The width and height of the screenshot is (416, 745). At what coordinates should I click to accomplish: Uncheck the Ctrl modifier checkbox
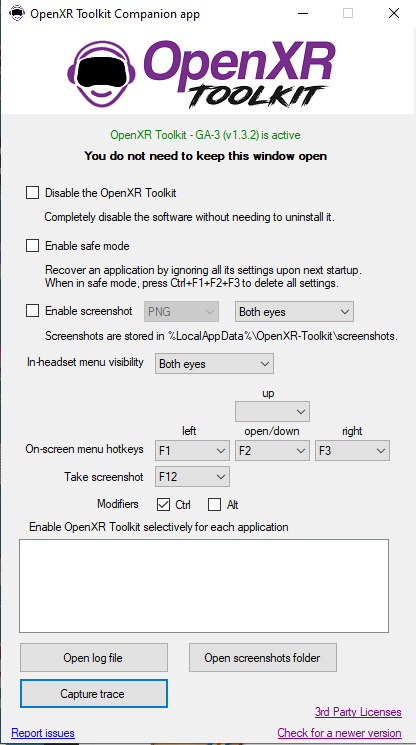point(163,505)
